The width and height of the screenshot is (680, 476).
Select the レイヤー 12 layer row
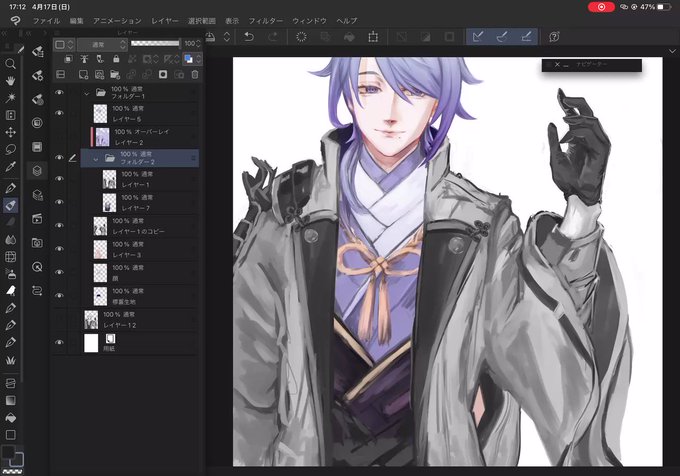pos(140,320)
